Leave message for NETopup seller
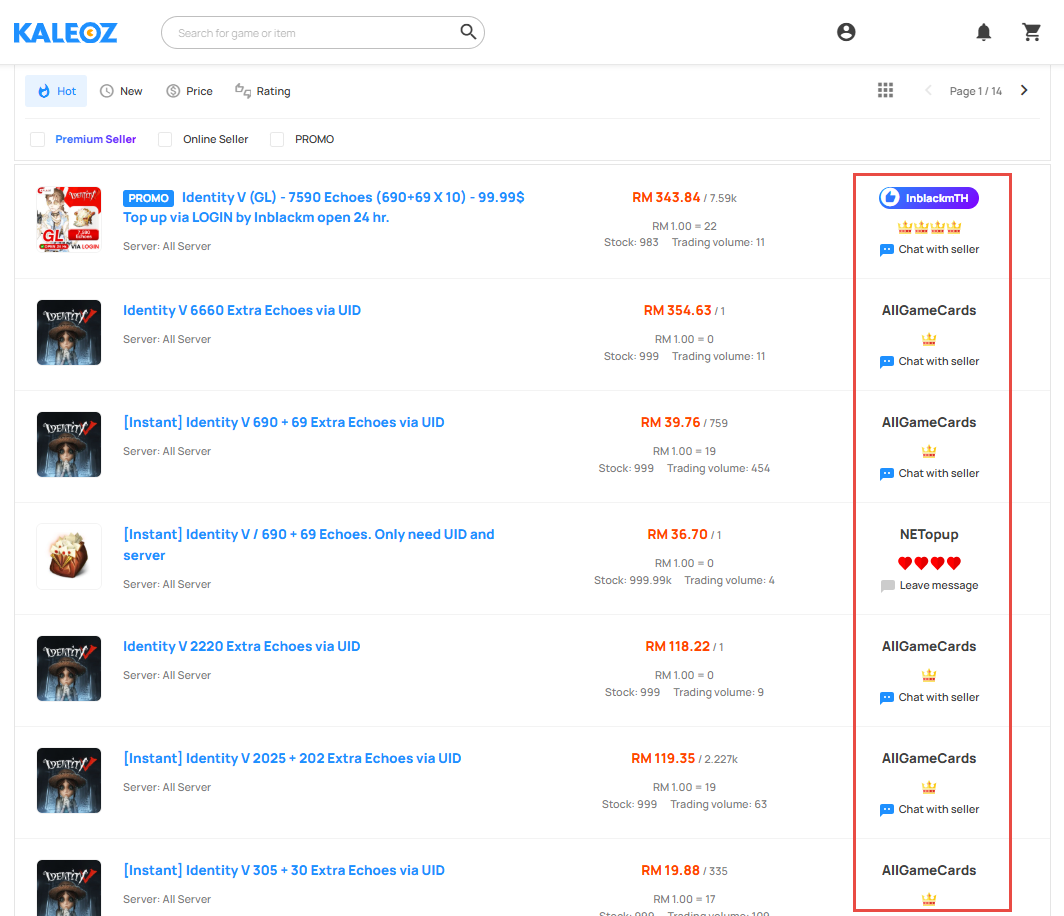 coord(929,586)
